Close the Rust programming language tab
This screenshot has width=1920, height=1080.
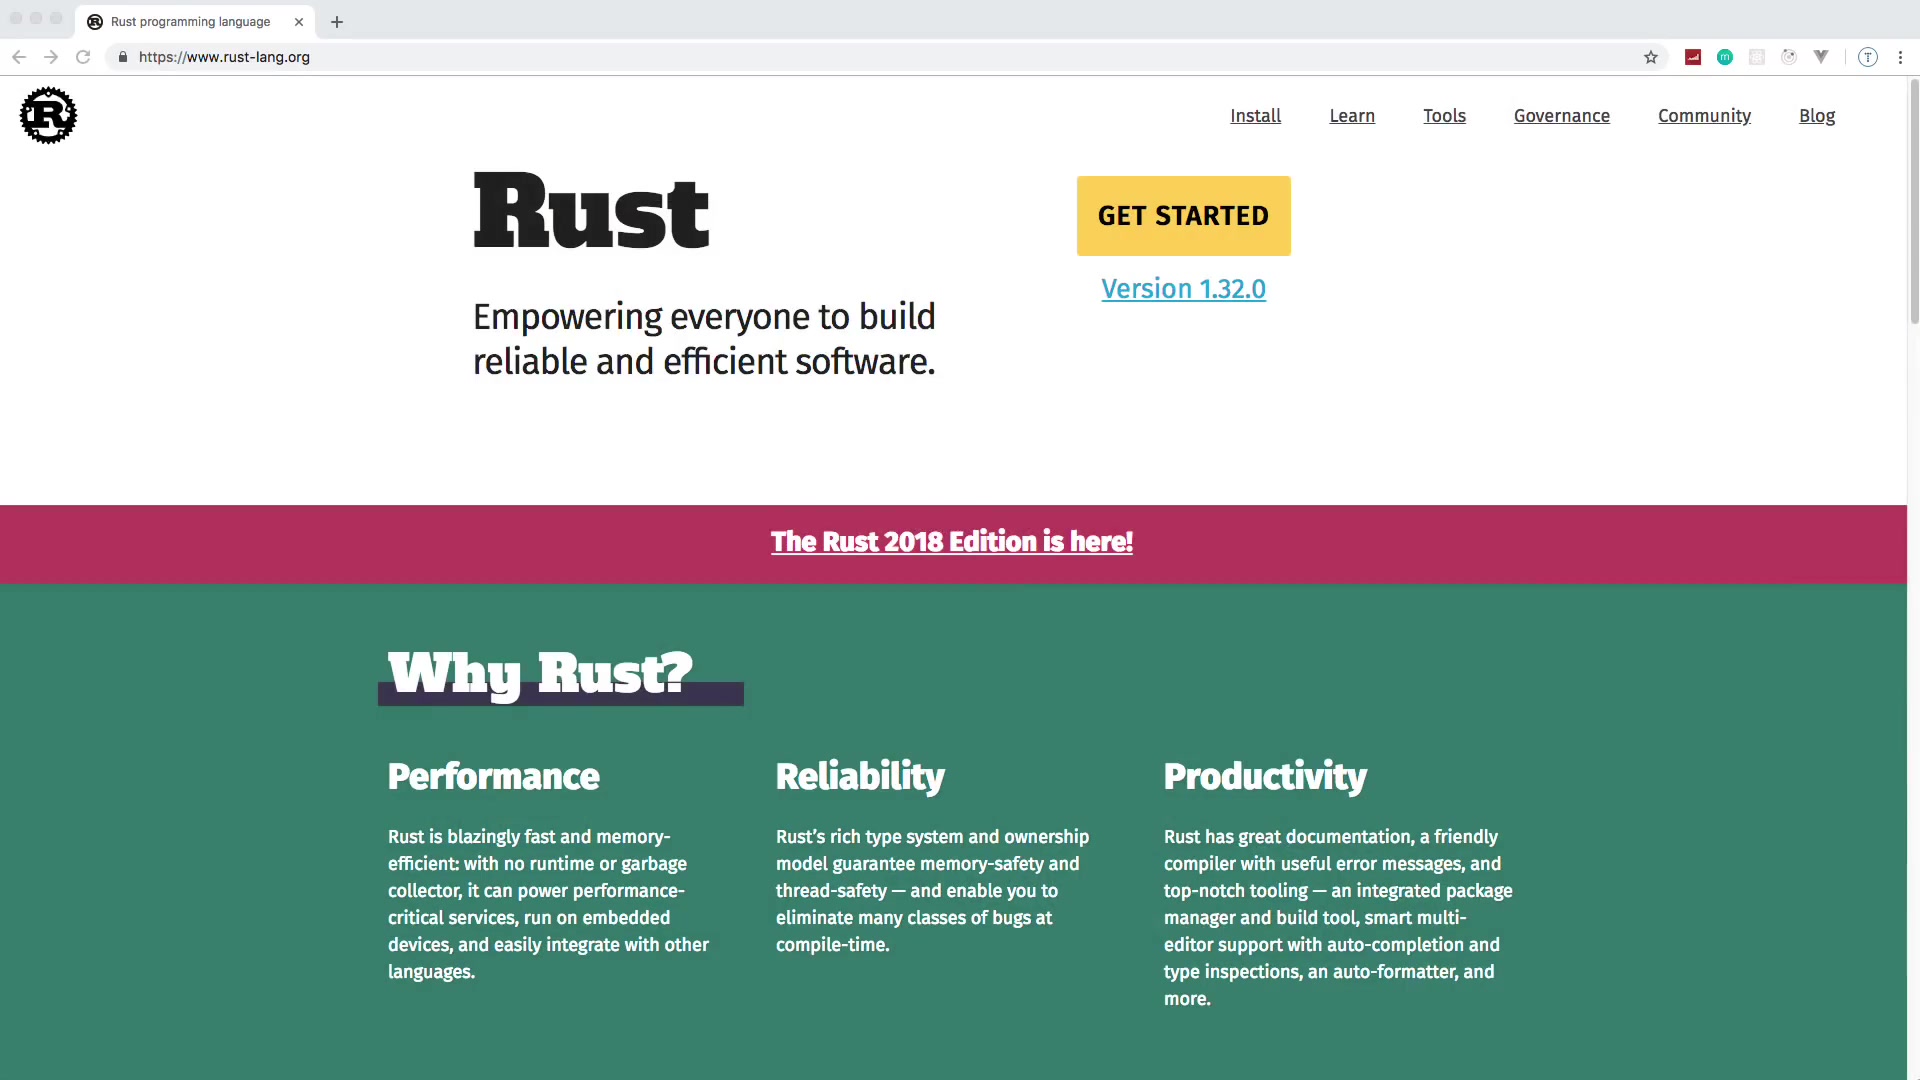(x=299, y=22)
